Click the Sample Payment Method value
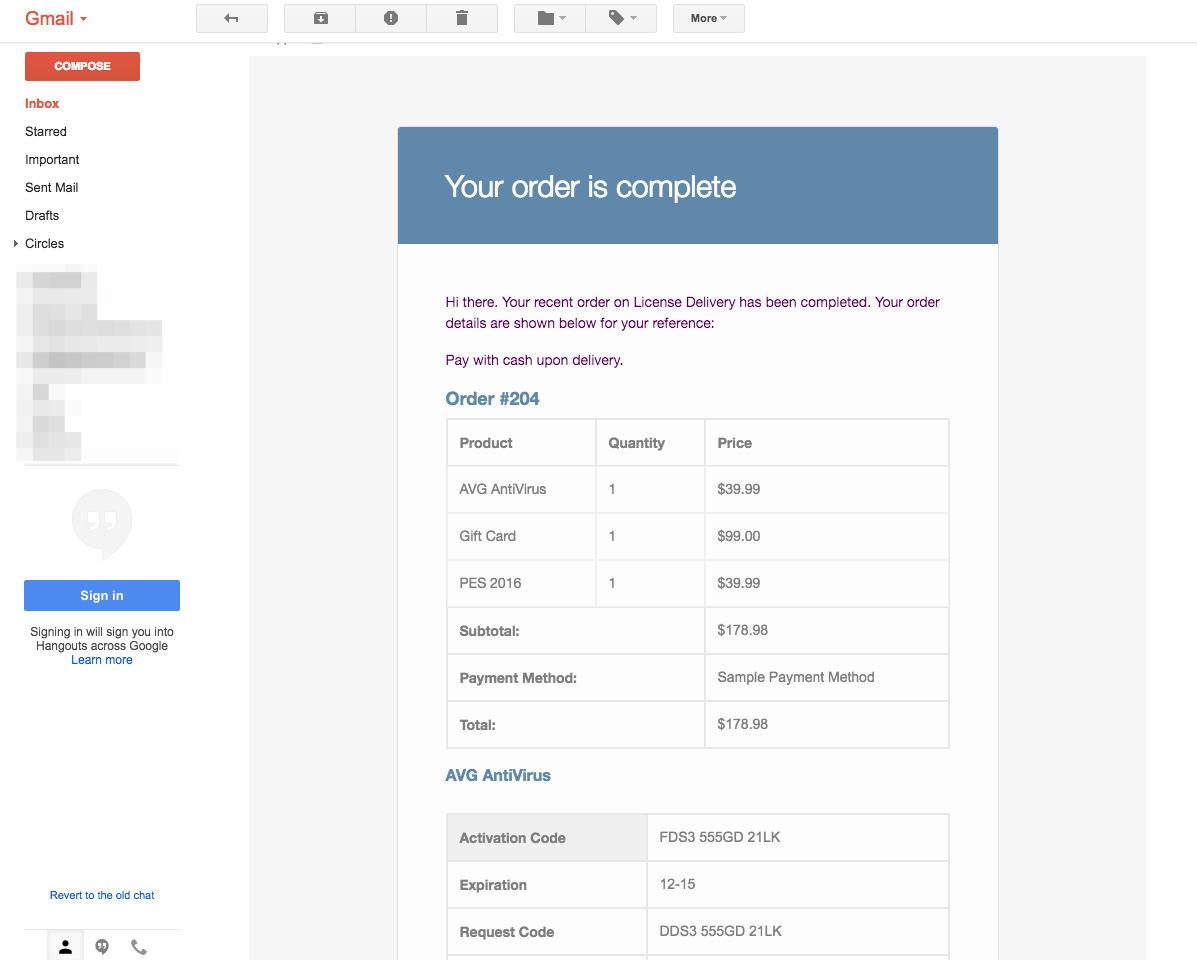 [796, 678]
